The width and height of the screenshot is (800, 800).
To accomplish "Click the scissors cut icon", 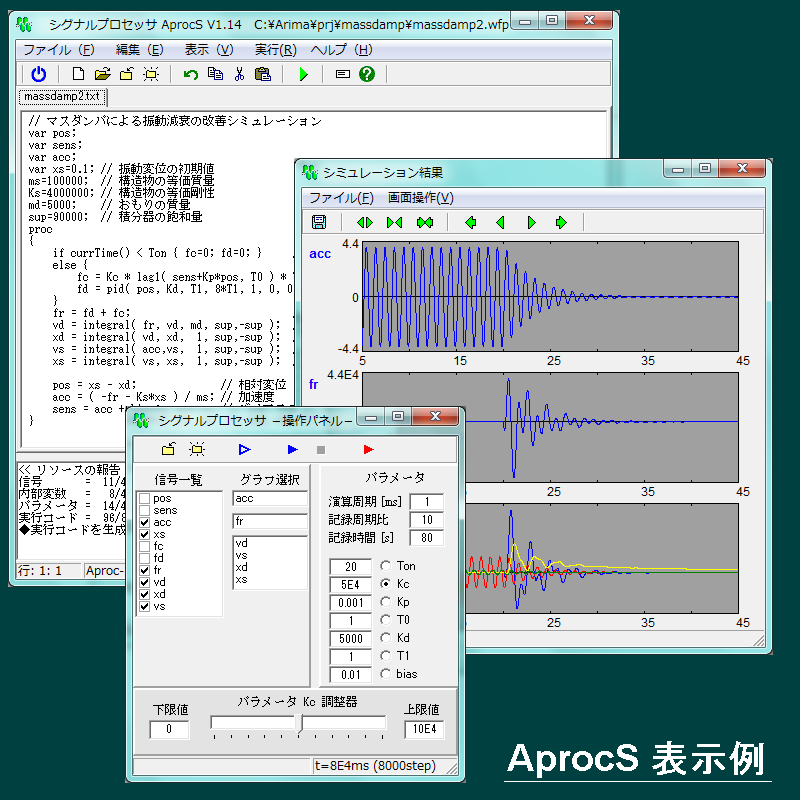I will pos(239,73).
